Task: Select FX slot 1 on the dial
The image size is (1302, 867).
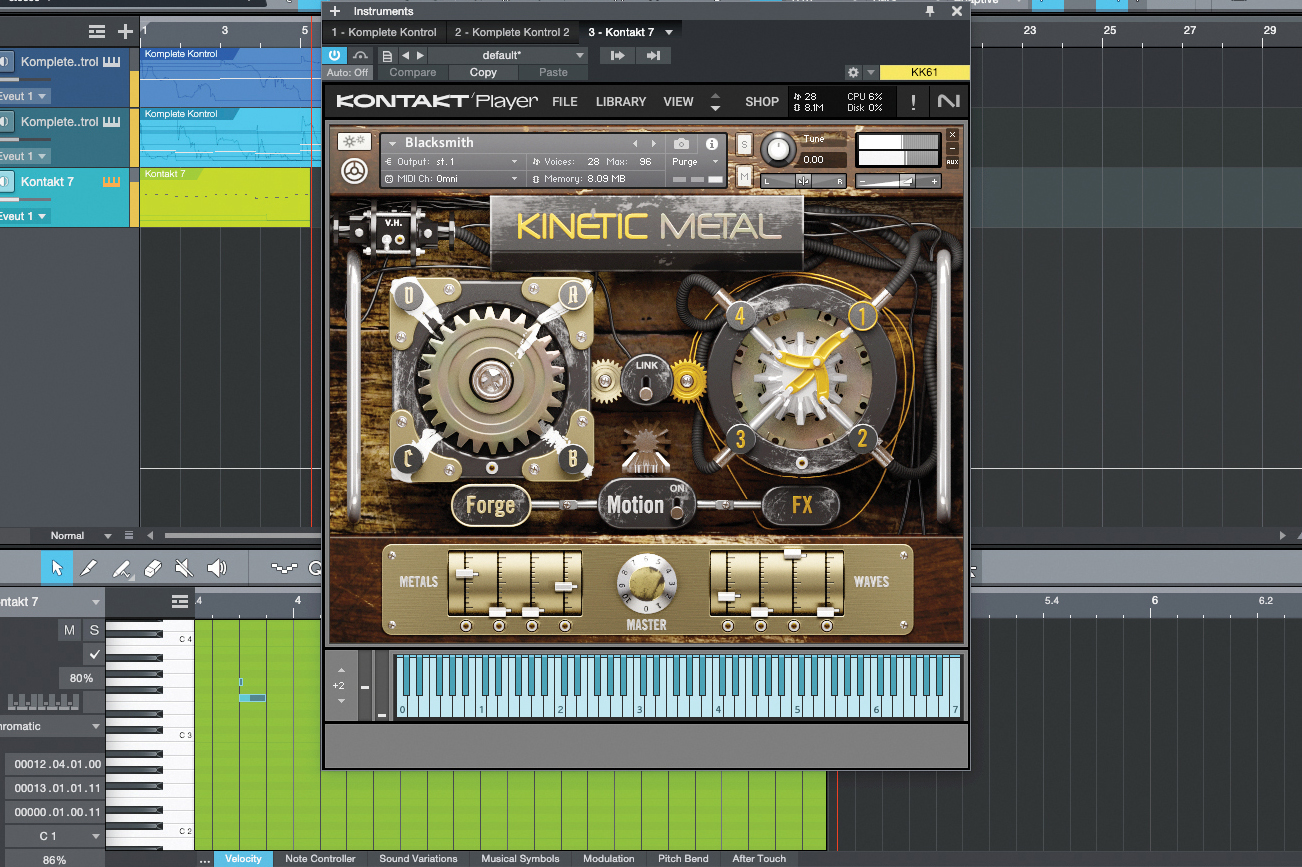Action: pyautogui.click(x=862, y=317)
